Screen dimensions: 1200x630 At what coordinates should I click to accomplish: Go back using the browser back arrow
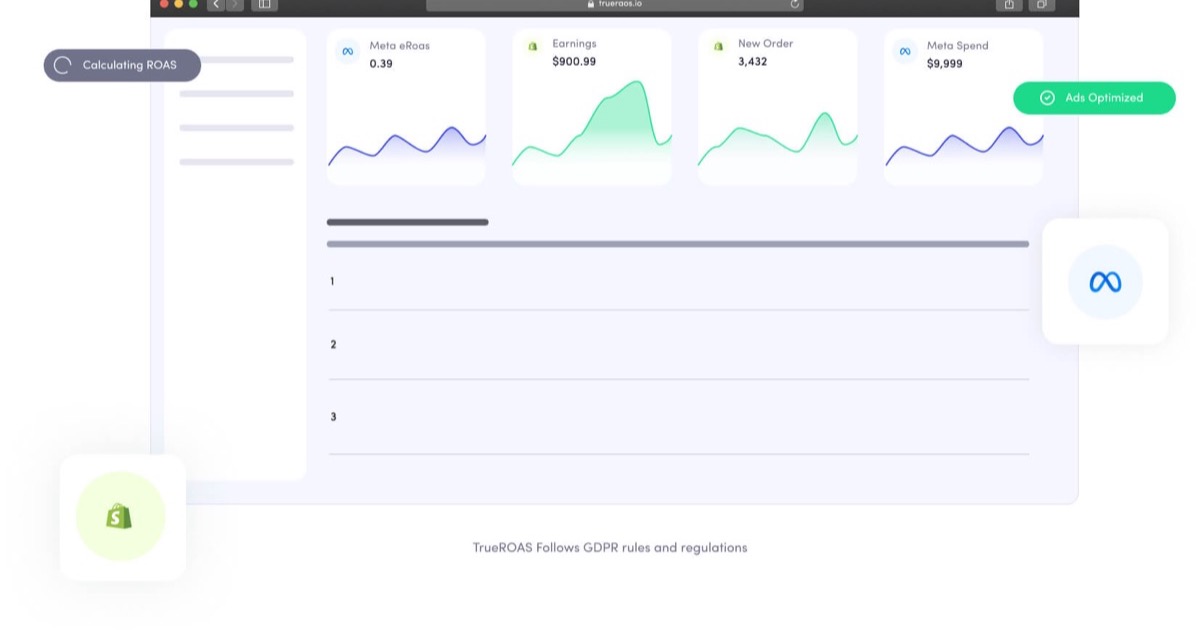[x=216, y=4]
